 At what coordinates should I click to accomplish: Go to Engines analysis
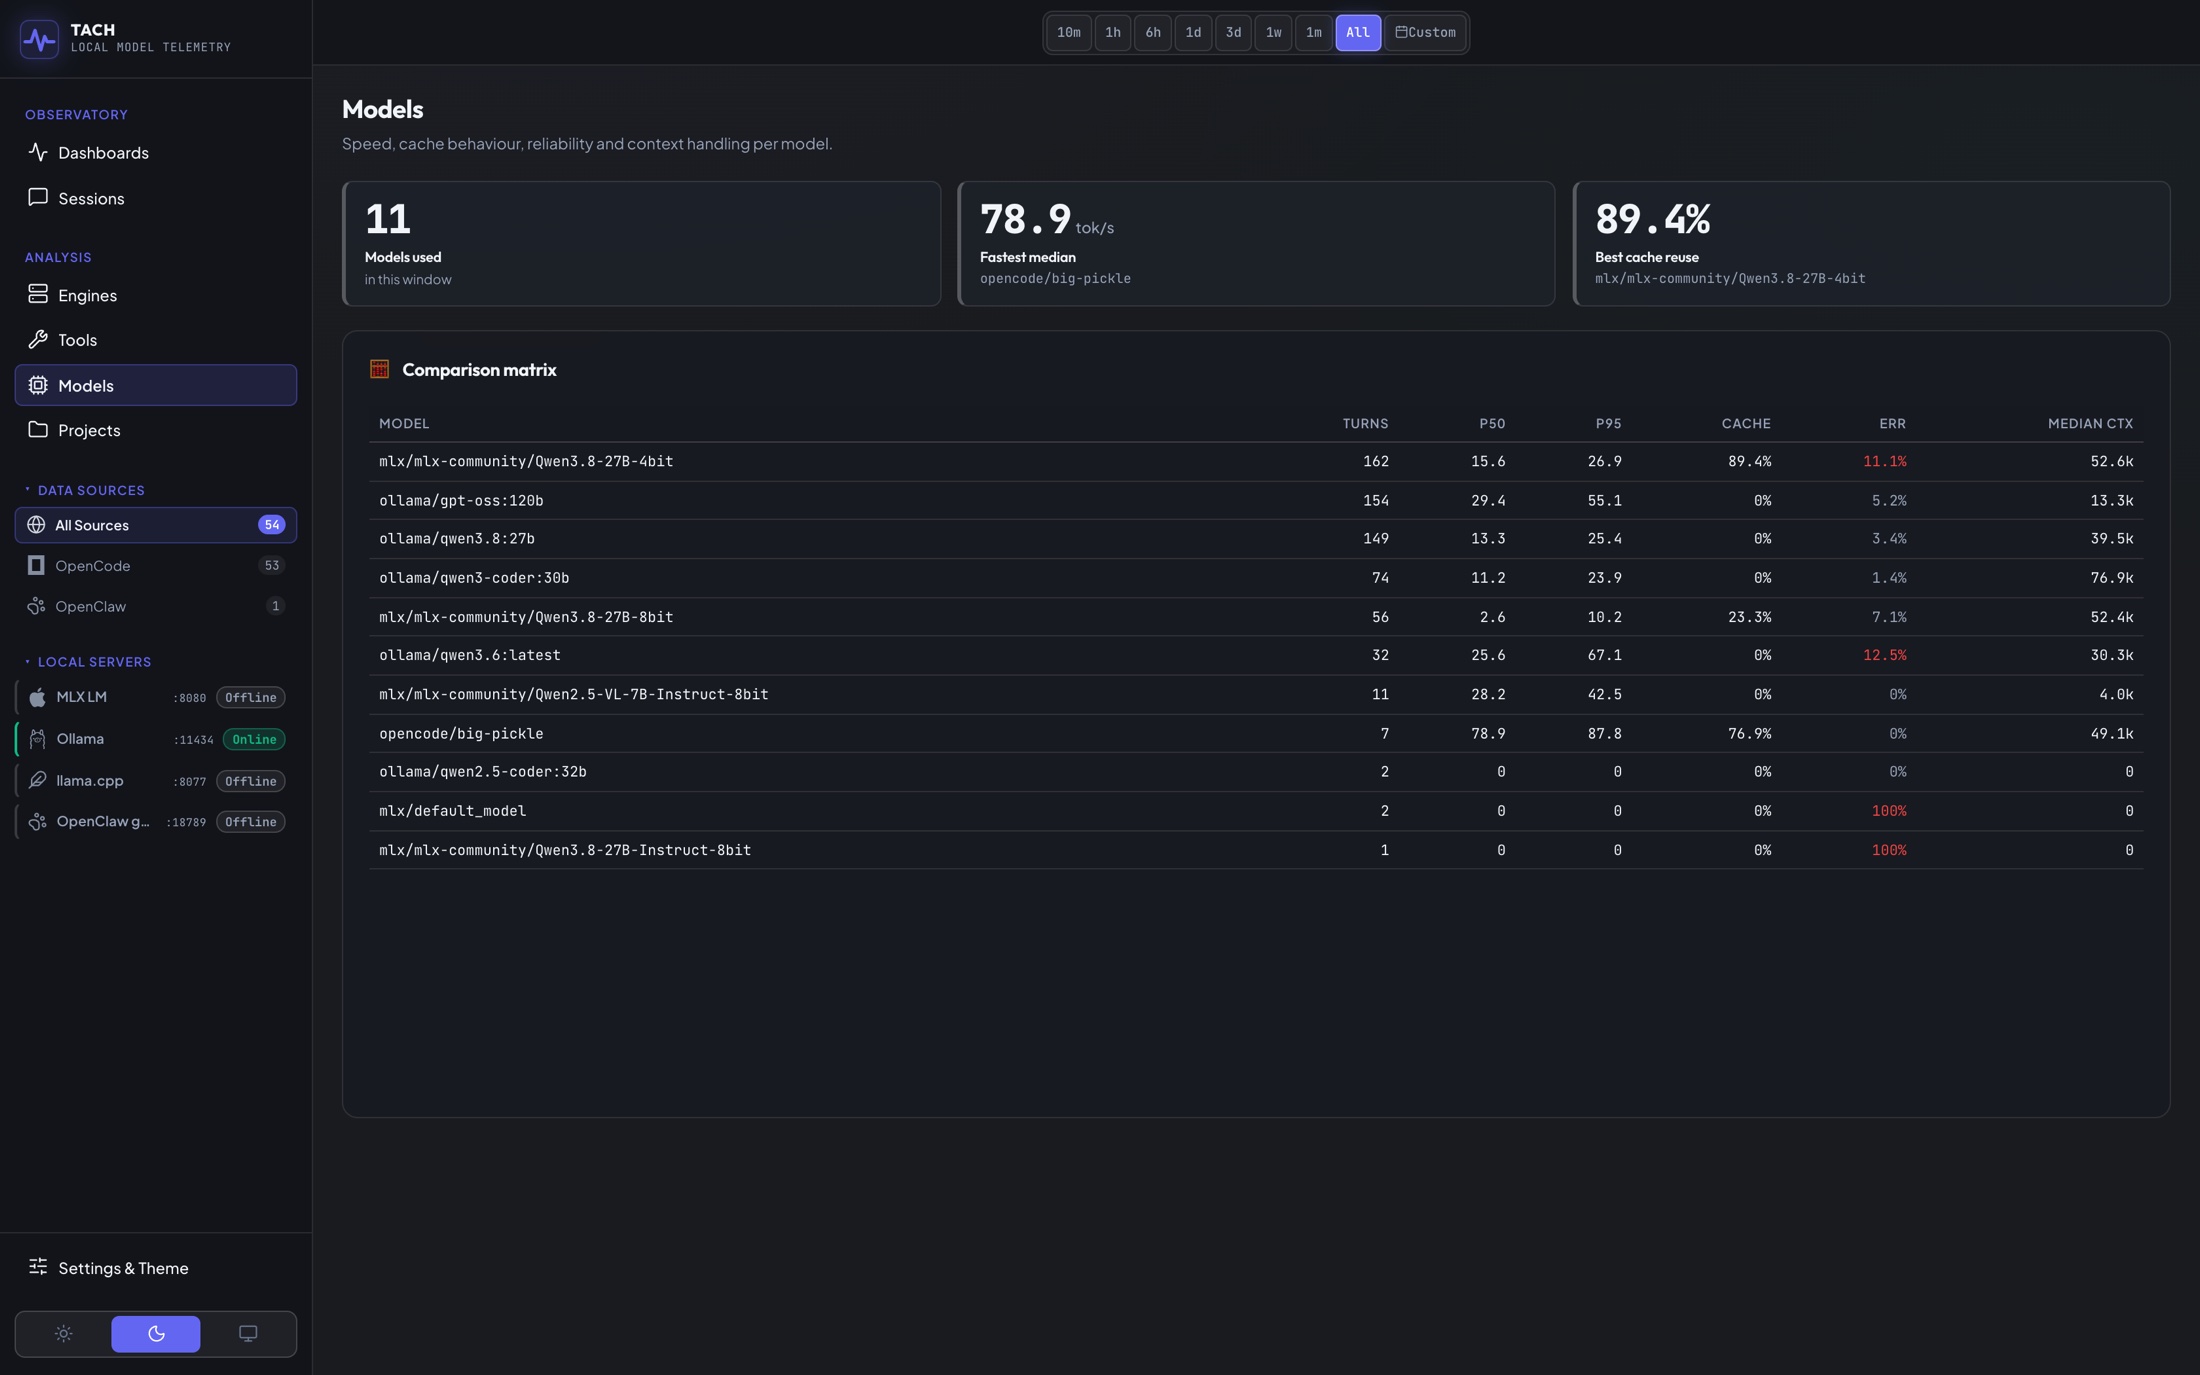click(x=156, y=294)
